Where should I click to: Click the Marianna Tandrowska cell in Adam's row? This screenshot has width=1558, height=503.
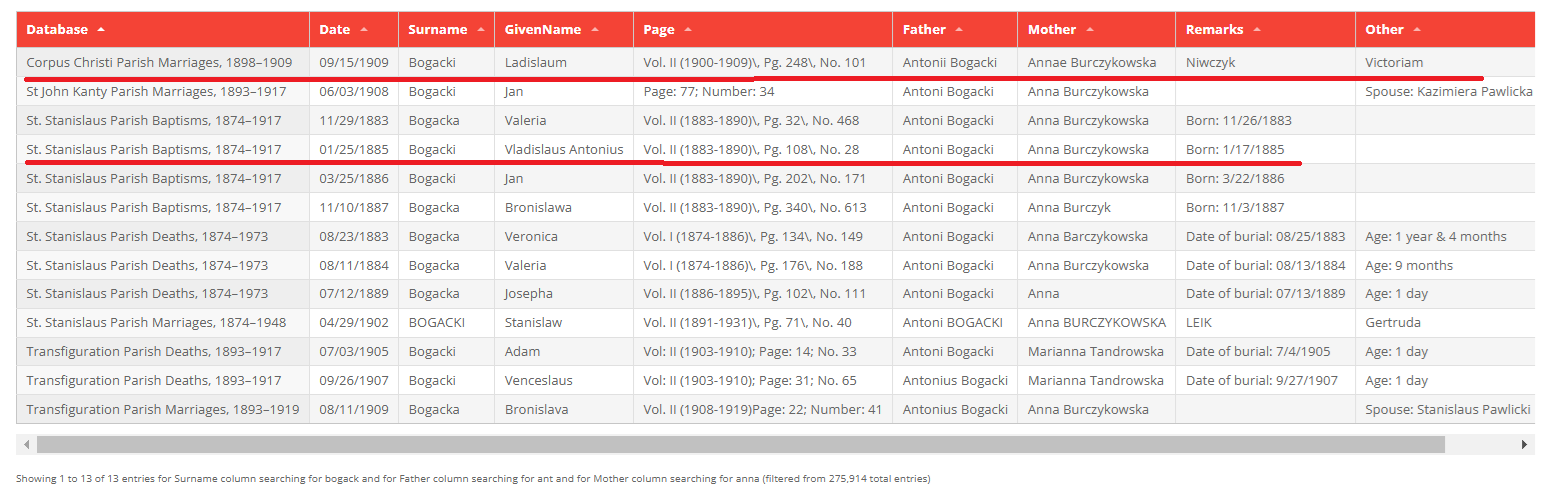tap(1096, 352)
